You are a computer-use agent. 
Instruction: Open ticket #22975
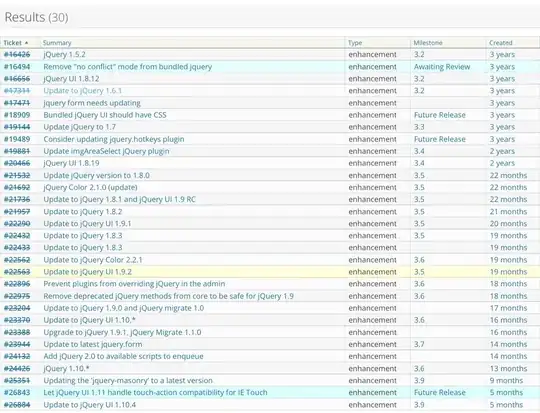point(17,296)
